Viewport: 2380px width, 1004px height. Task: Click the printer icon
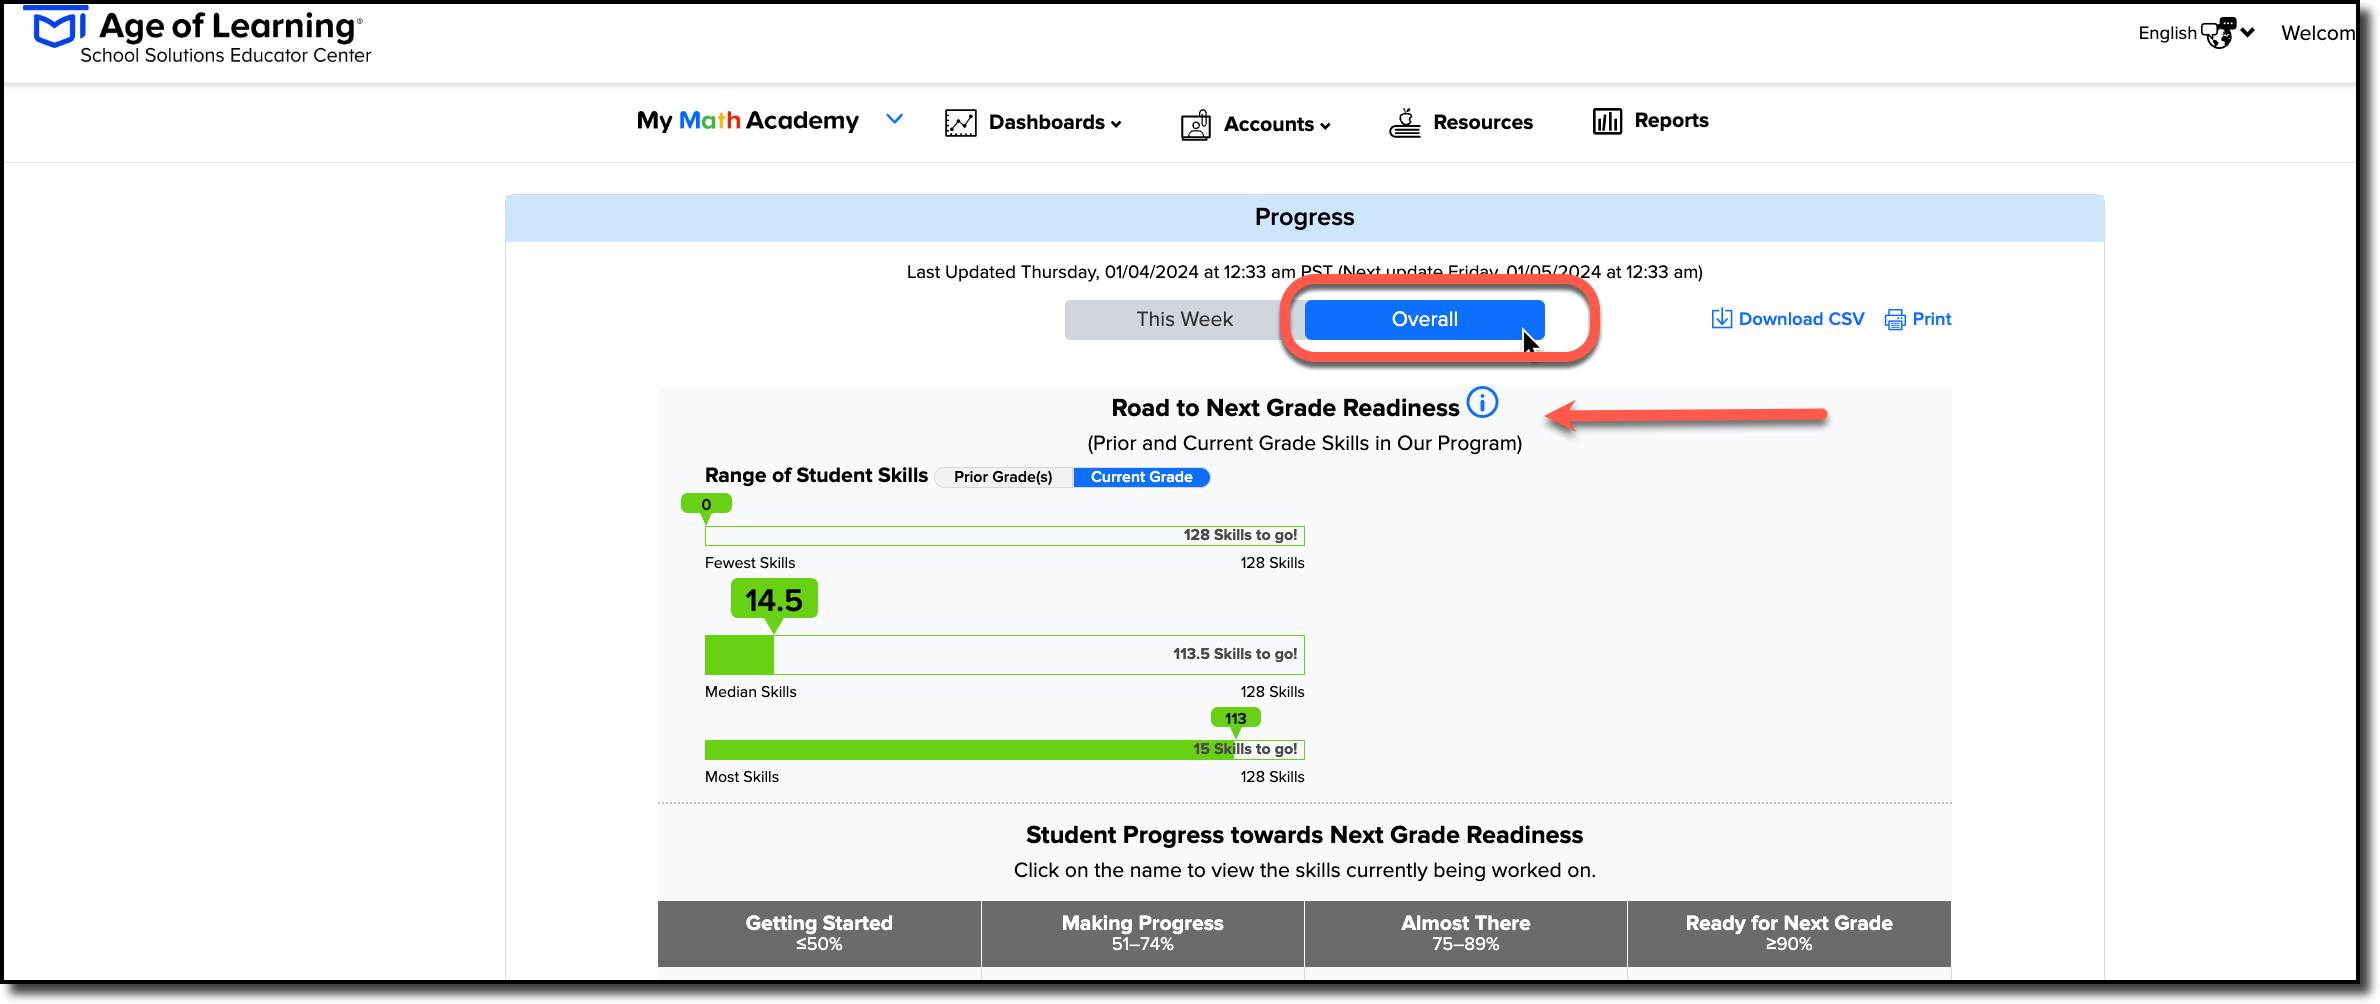[x=1895, y=320]
